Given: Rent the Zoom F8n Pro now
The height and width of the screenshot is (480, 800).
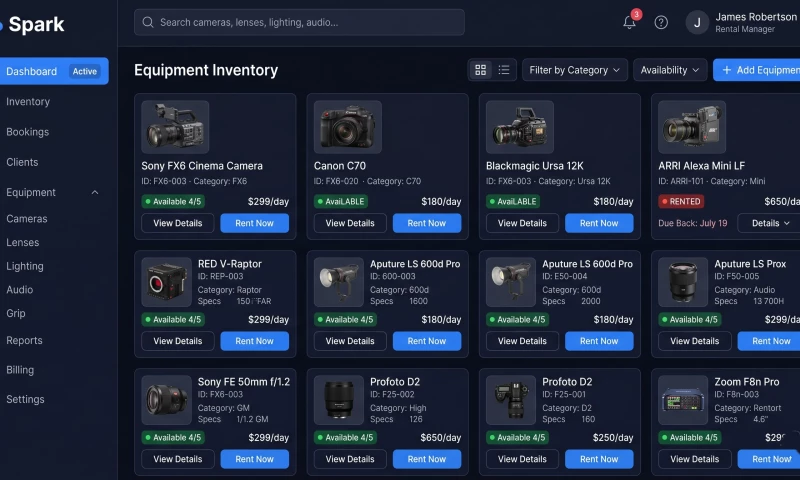Looking at the screenshot, I should point(769,459).
